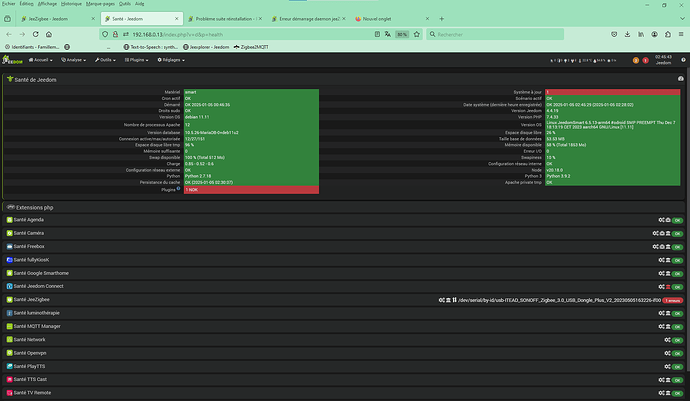Click the red 1 NOK Plugins status
Image resolution: width=690 pixels, height=401 pixels.
click(x=251, y=190)
